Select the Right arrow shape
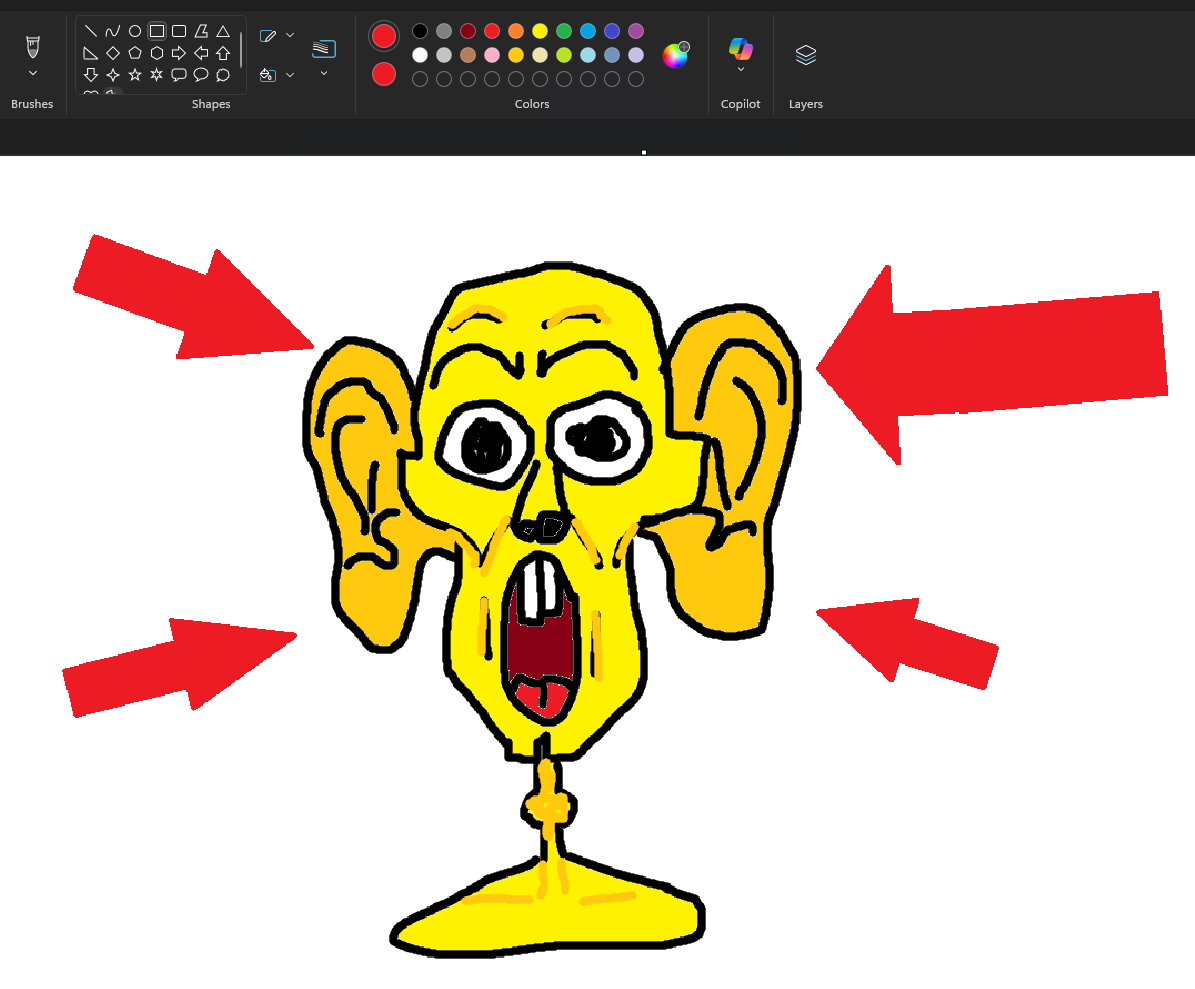The height and width of the screenshot is (989, 1195). [x=179, y=53]
